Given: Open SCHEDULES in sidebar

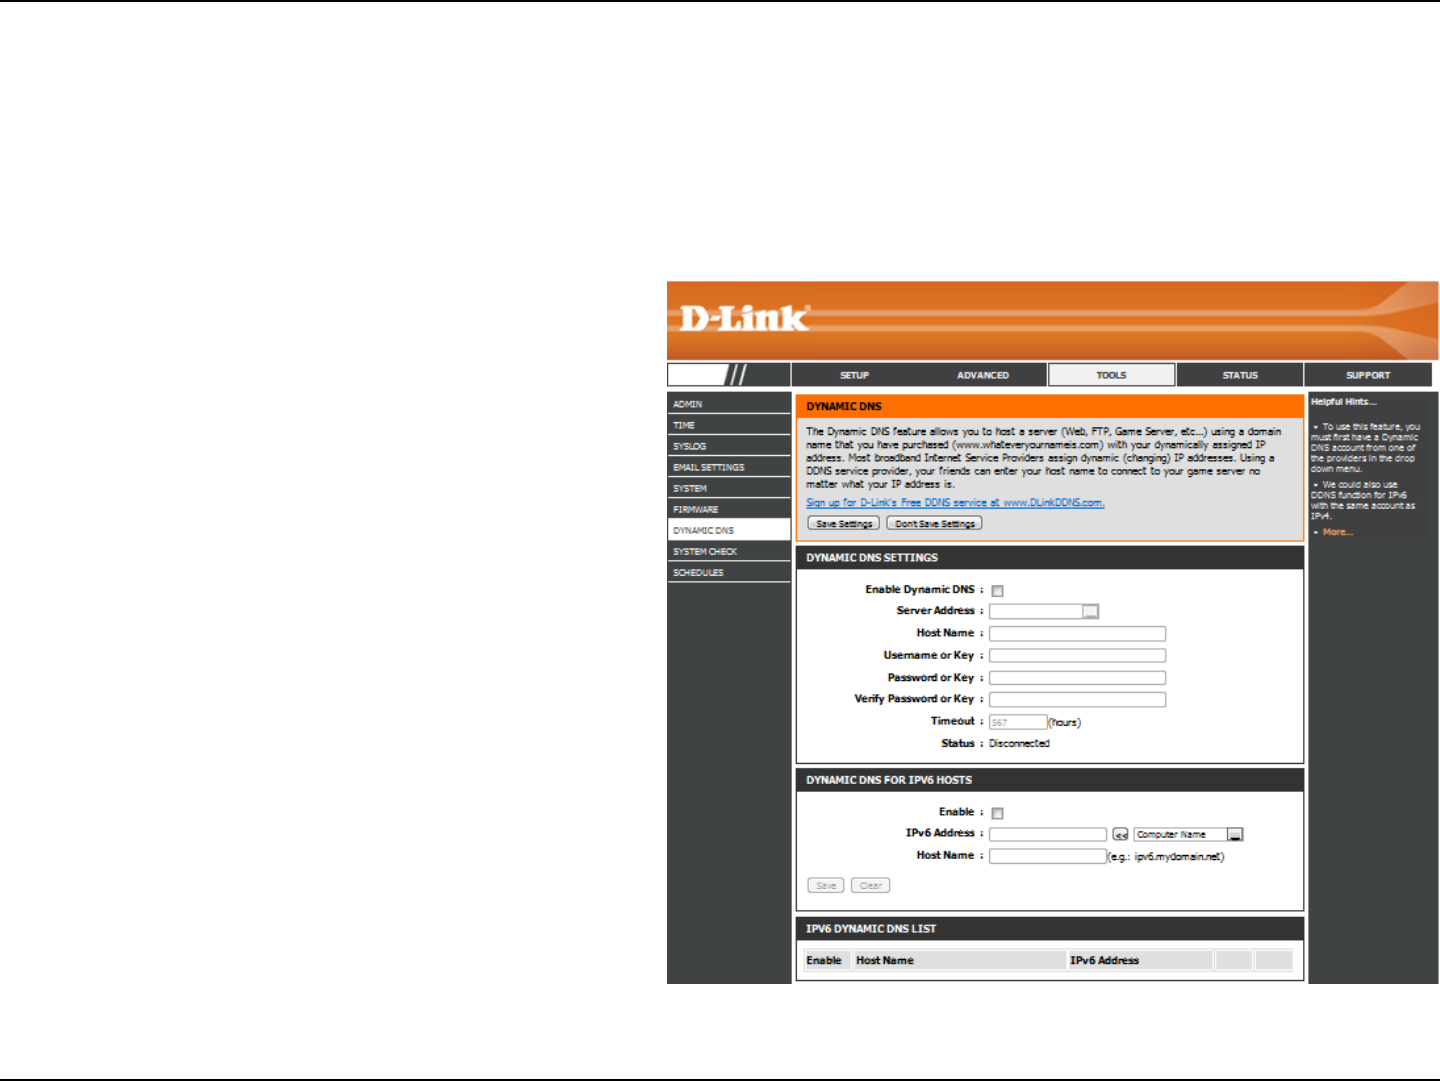Looking at the screenshot, I should click(729, 572).
